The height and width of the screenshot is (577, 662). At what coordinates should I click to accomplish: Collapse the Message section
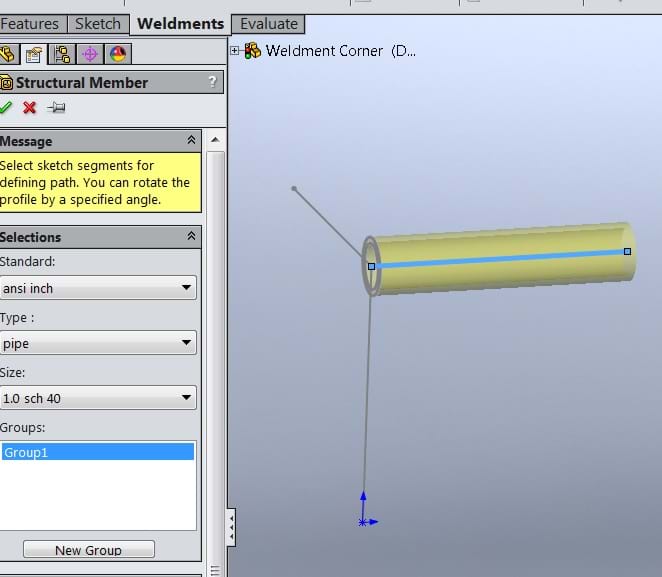point(191,141)
